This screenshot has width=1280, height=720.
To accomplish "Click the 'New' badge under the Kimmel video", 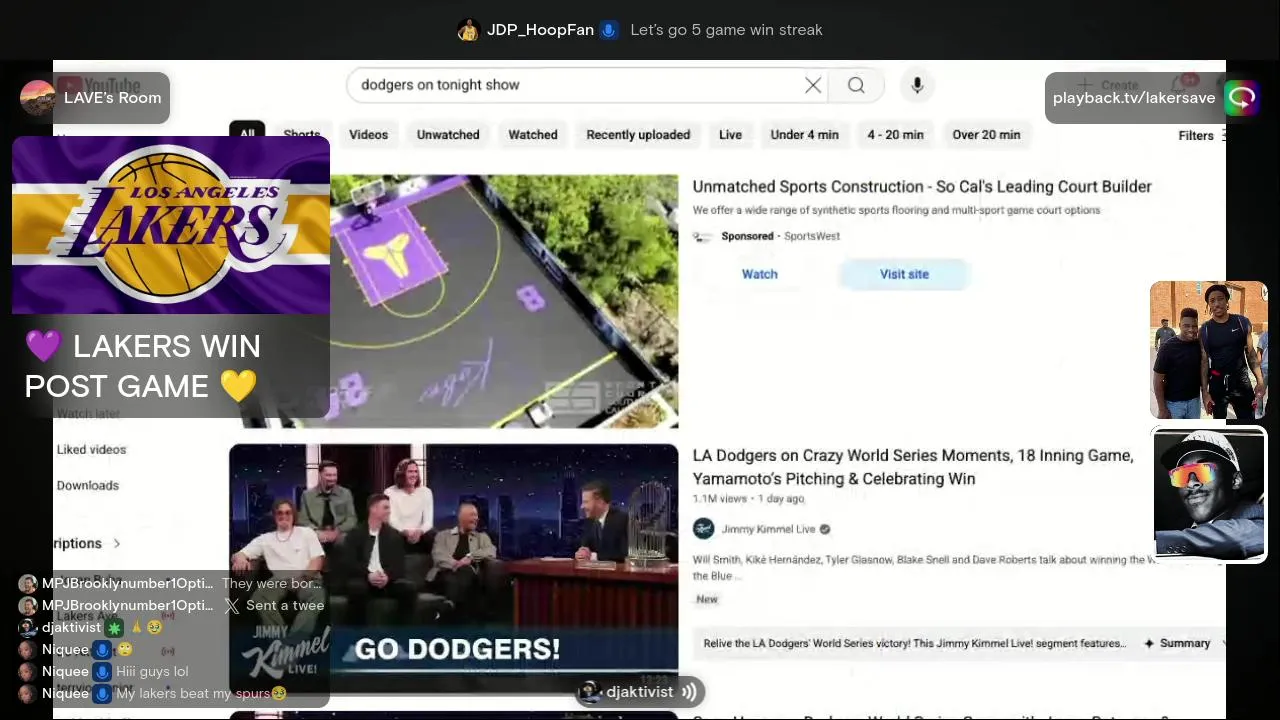I will click(x=707, y=599).
